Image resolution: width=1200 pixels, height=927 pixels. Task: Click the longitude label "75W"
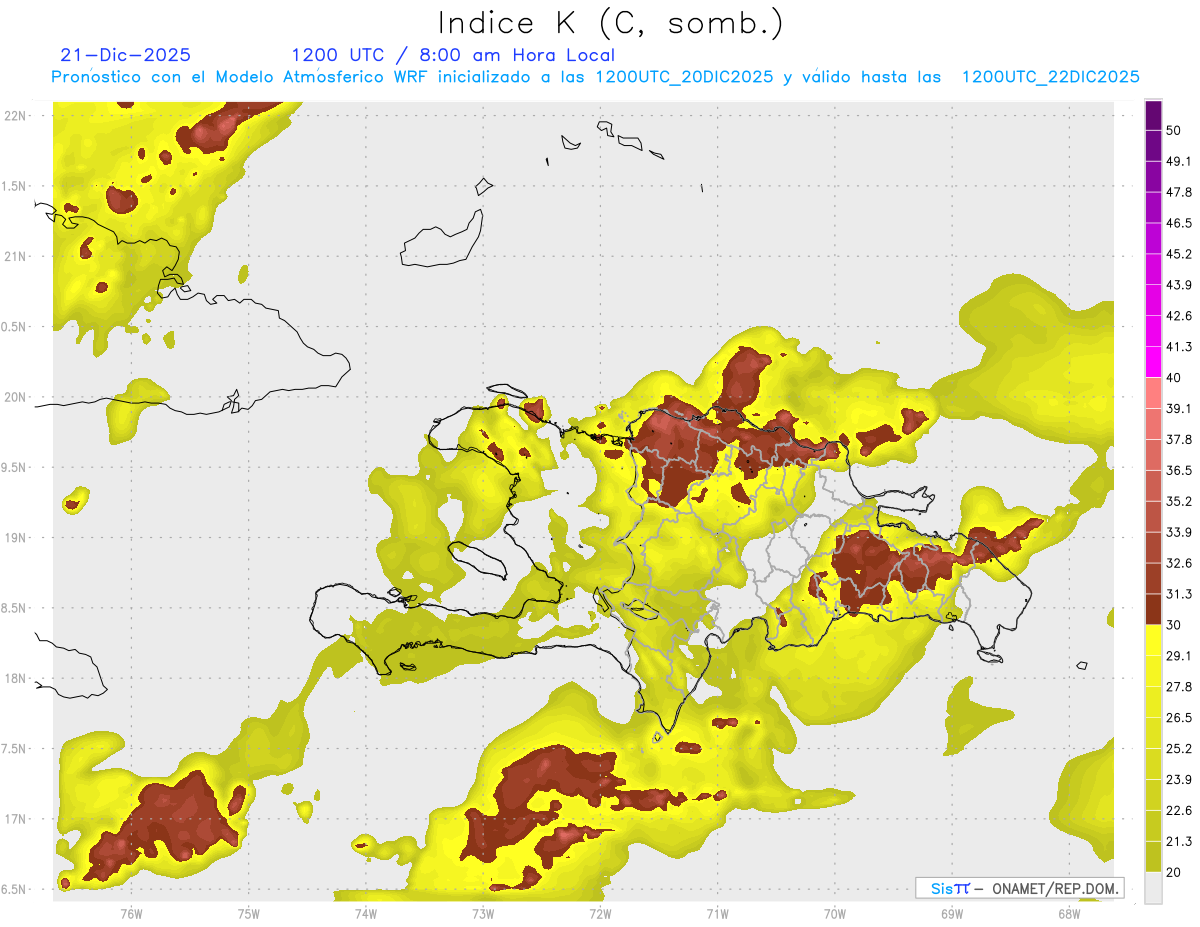(x=248, y=913)
